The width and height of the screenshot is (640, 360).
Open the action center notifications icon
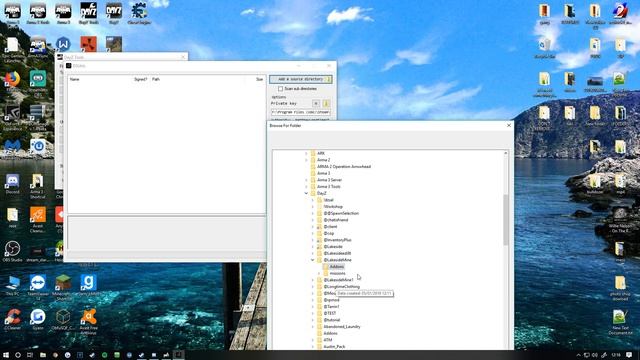click(629, 355)
